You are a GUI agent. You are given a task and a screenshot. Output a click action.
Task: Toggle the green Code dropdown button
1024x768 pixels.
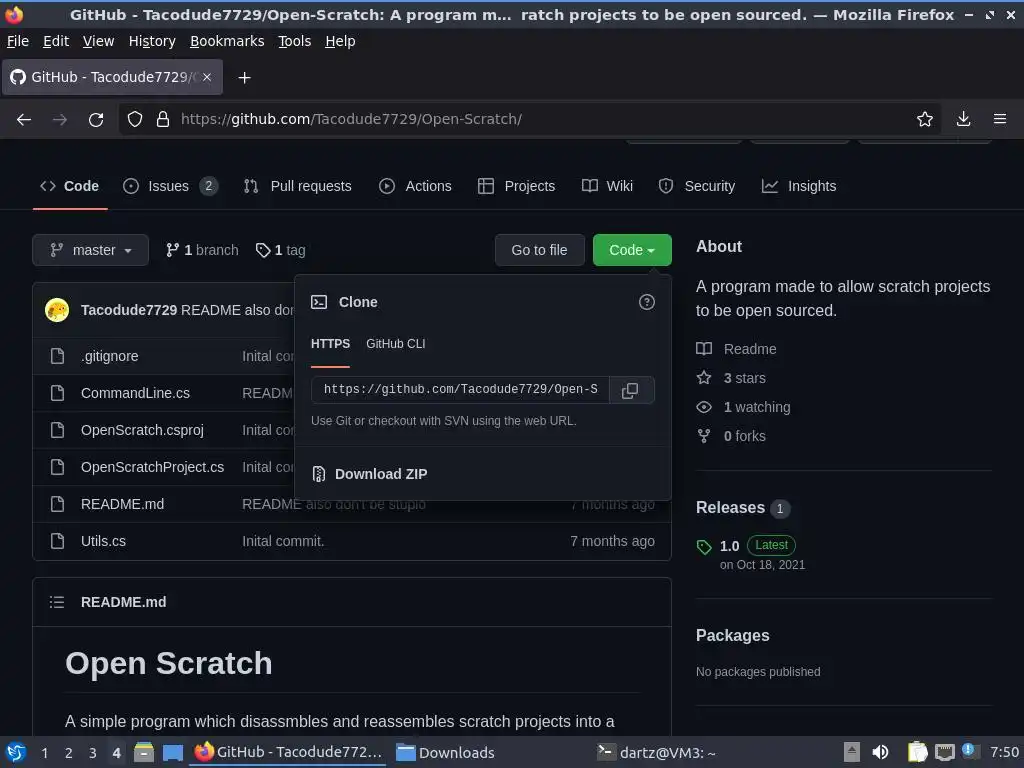(632, 251)
